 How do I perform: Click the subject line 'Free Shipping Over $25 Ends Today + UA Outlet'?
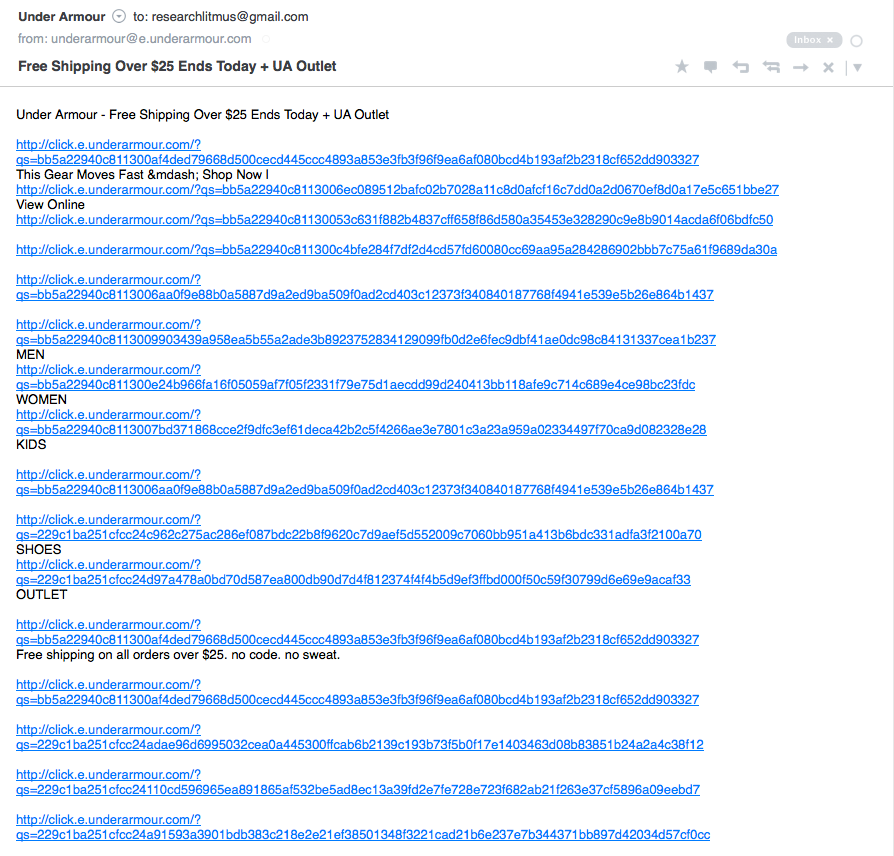(177, 66)
